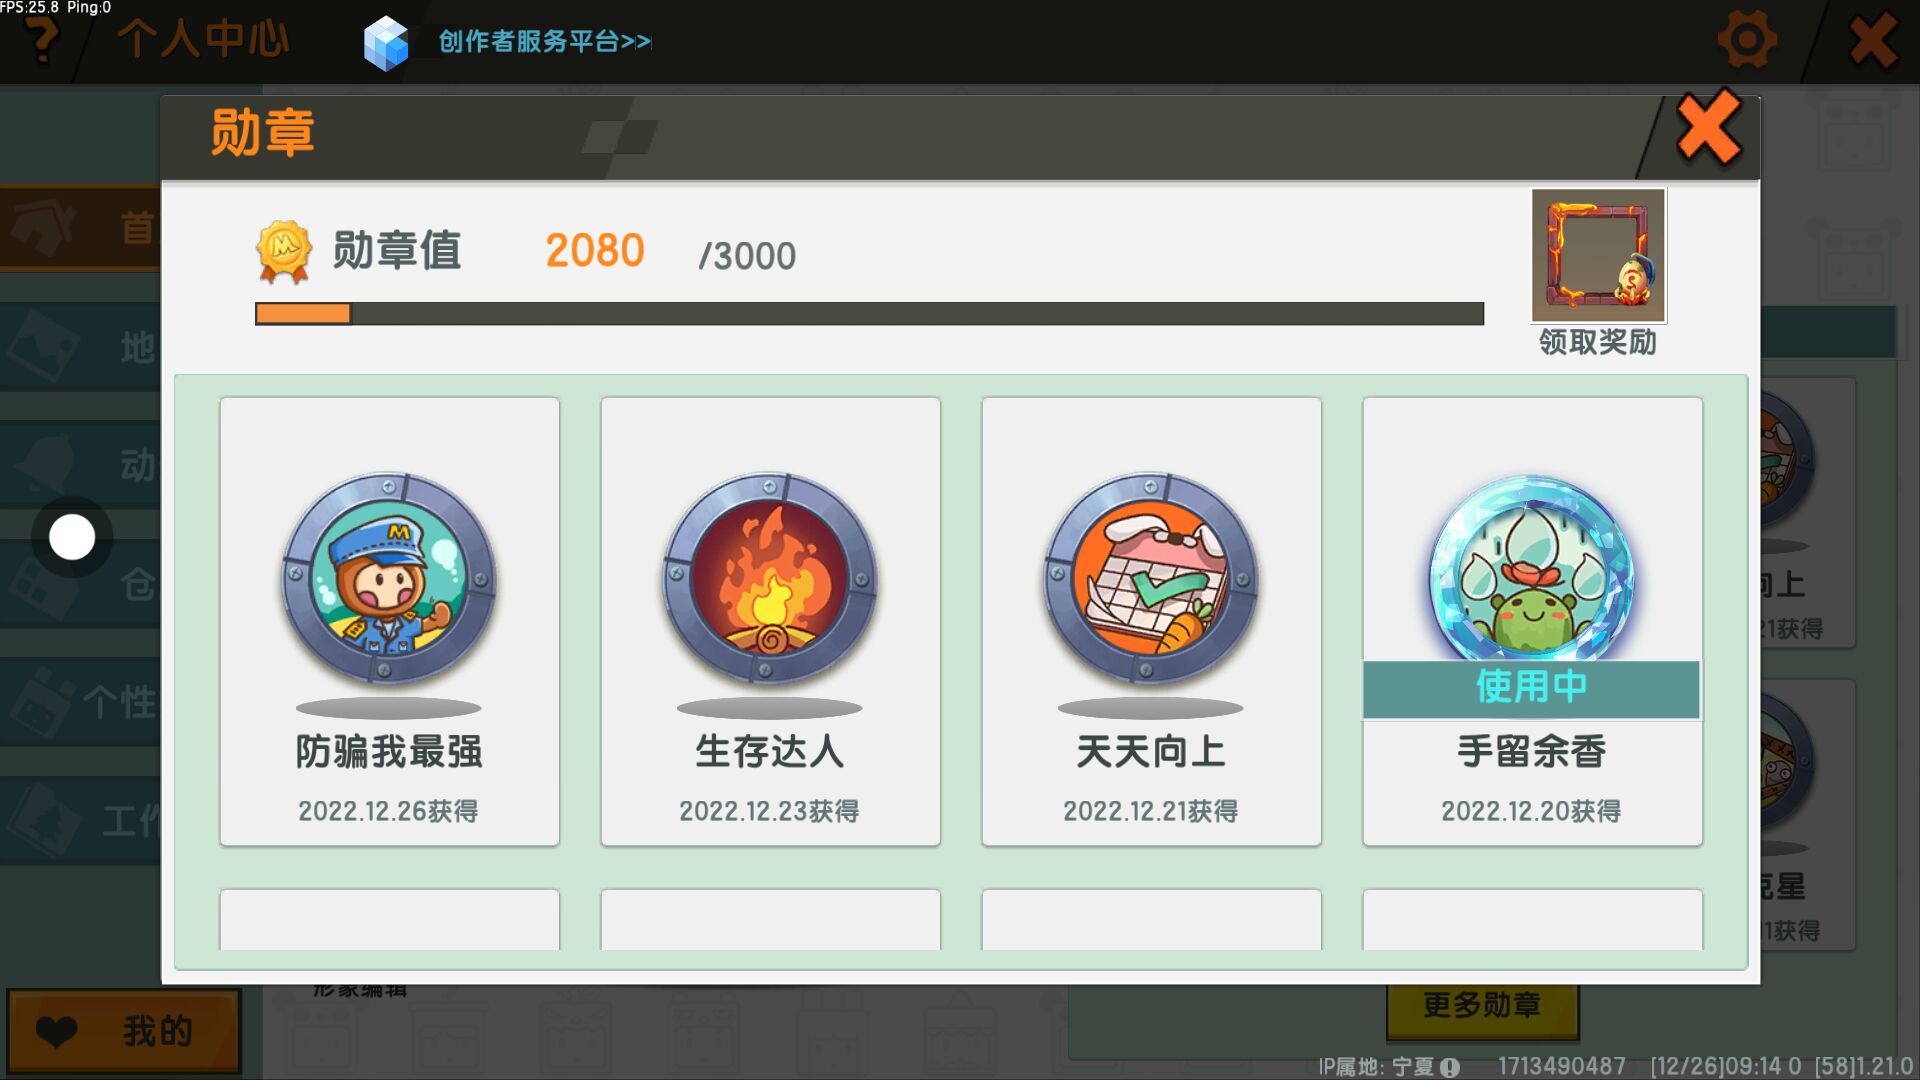Viewport: 1920px width, 1080px height.
Task: Close the 勋章 medal dialog
Action: coord(1709,128)
